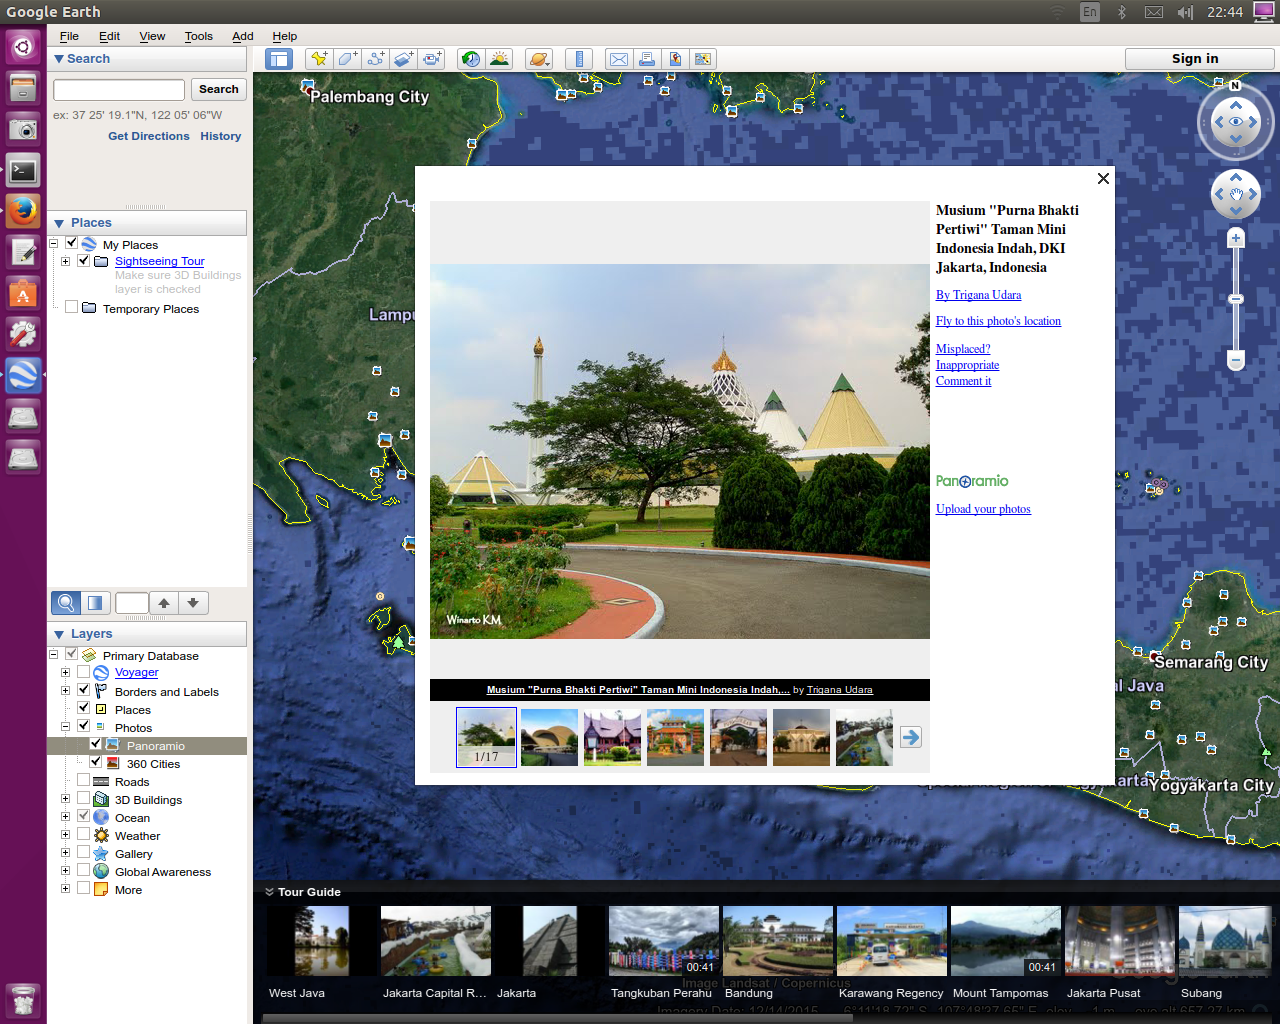This screenshot has width=1280, height=1024.
Task: Show next photo thumbnails with blue arrow
Action: [x=910, y=737]
